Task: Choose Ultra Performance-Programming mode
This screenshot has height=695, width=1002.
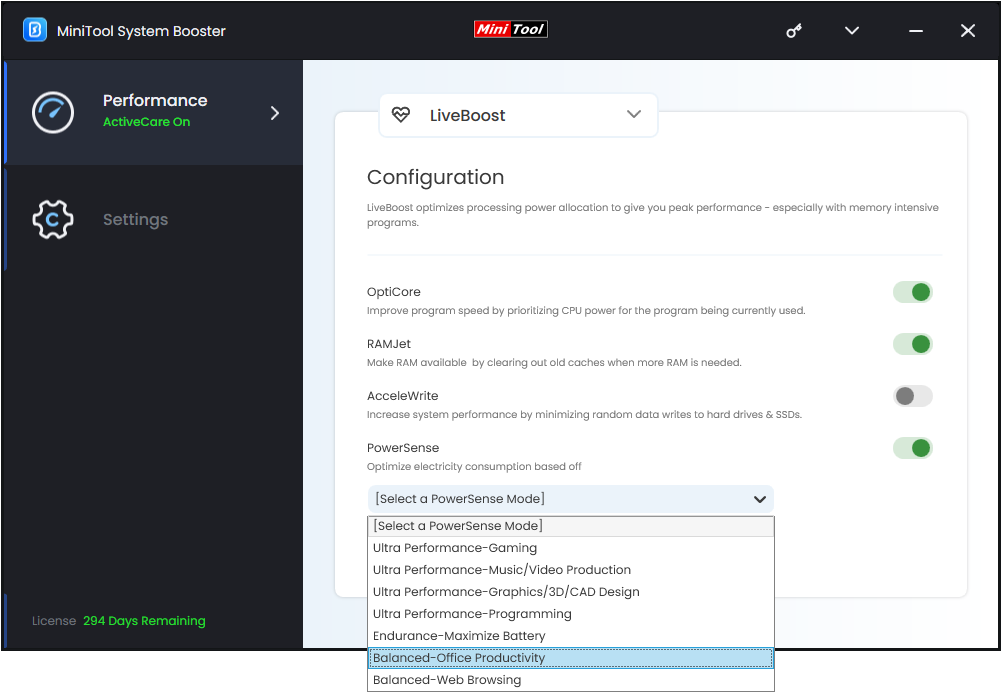Action: (x=571, y=614)
